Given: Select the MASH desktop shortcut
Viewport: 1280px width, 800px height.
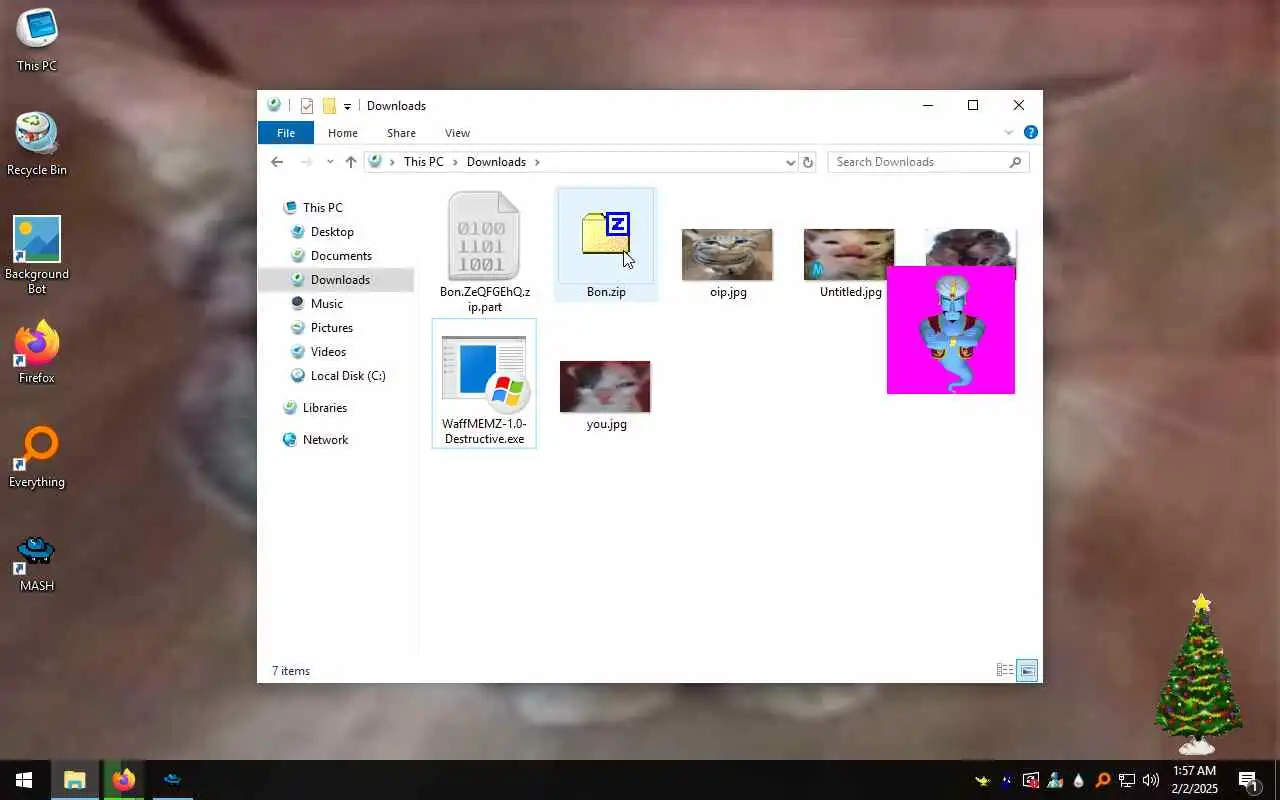Looking at the screenshot, I should 37,562.
